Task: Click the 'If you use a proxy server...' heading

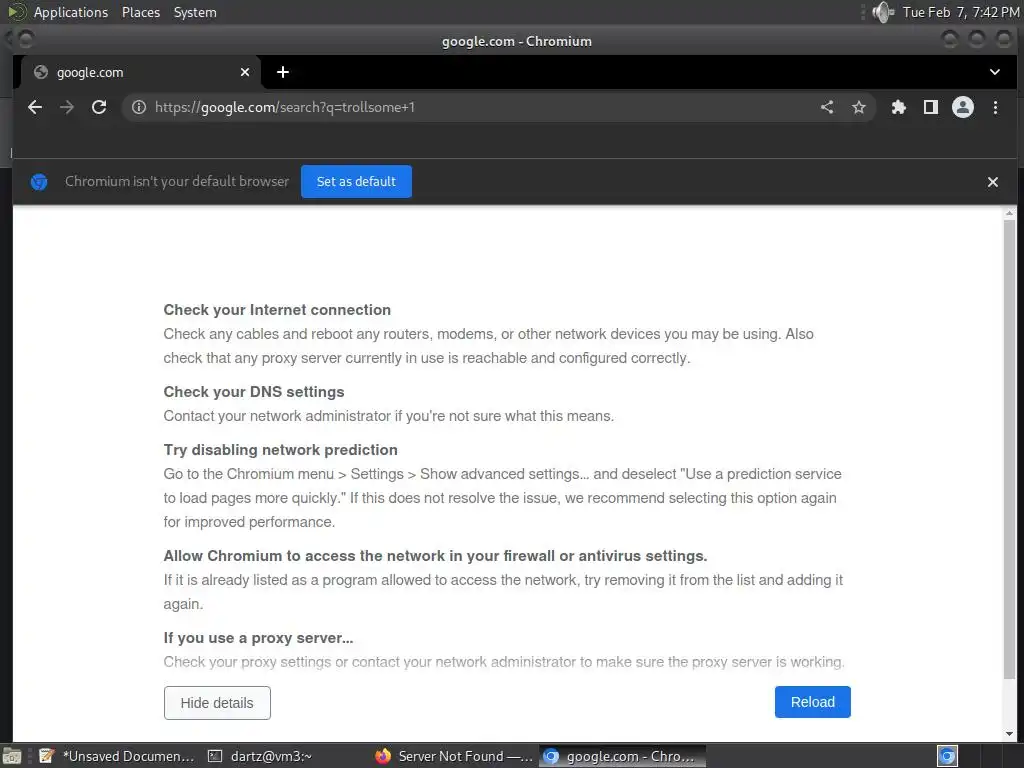Action: point(258,638)
